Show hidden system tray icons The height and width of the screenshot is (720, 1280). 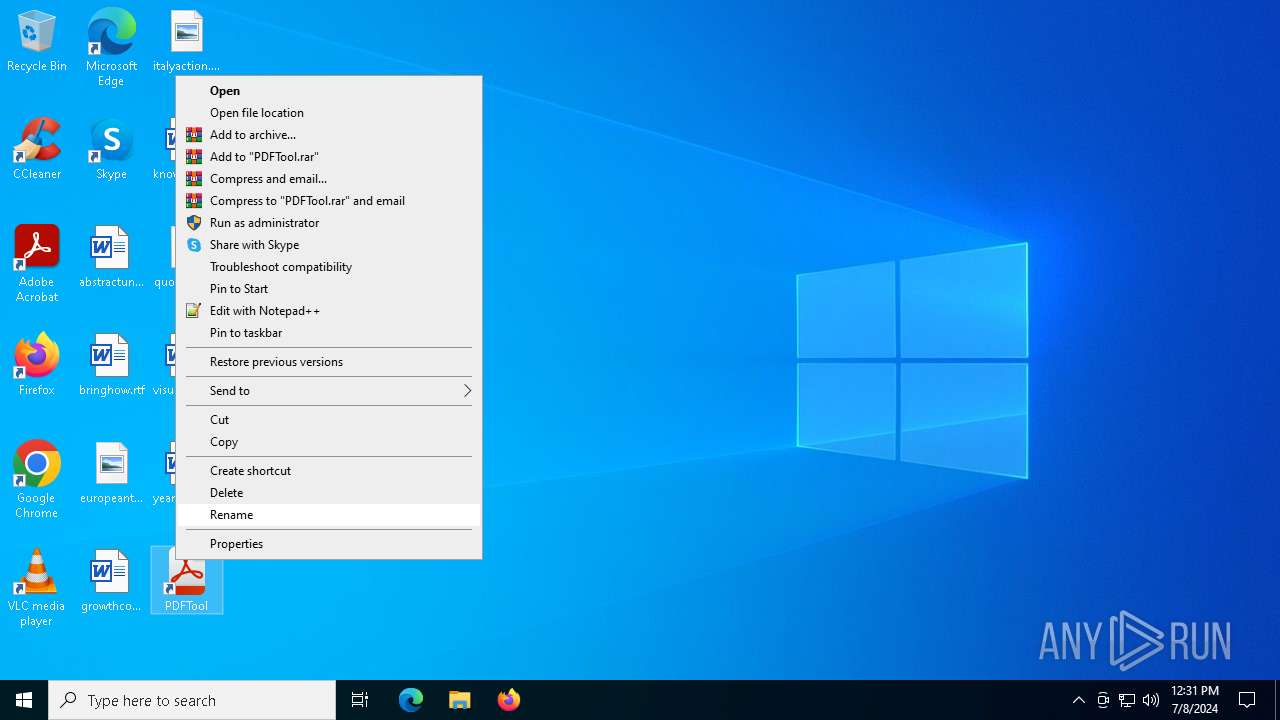(x=1079, y=700)
